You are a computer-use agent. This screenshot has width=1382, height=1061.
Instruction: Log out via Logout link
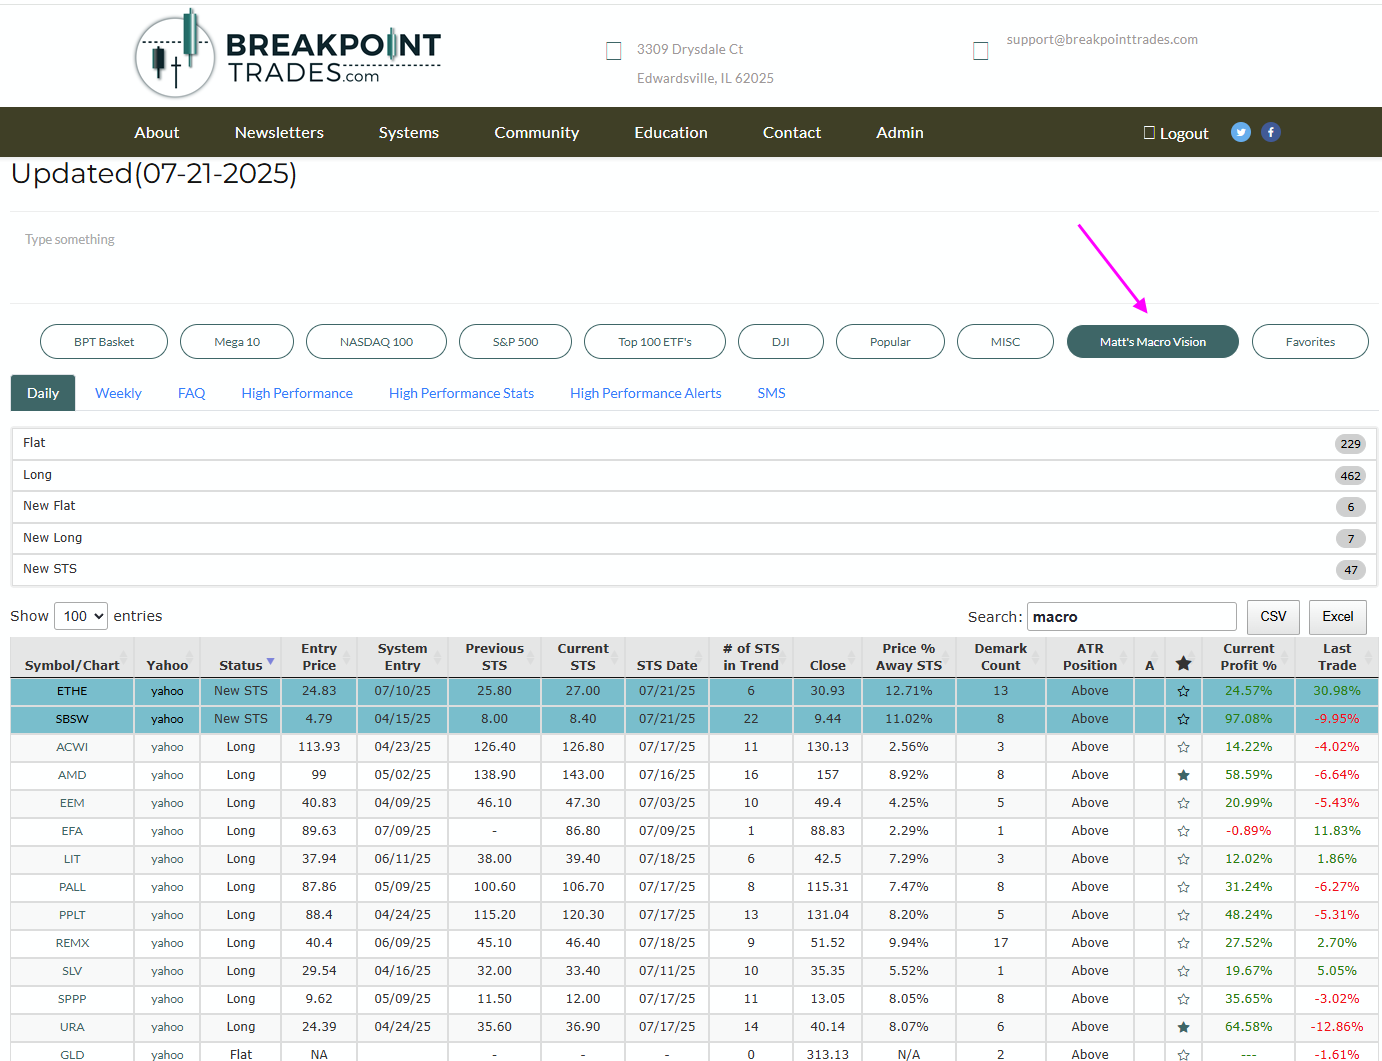(1176, 133)
